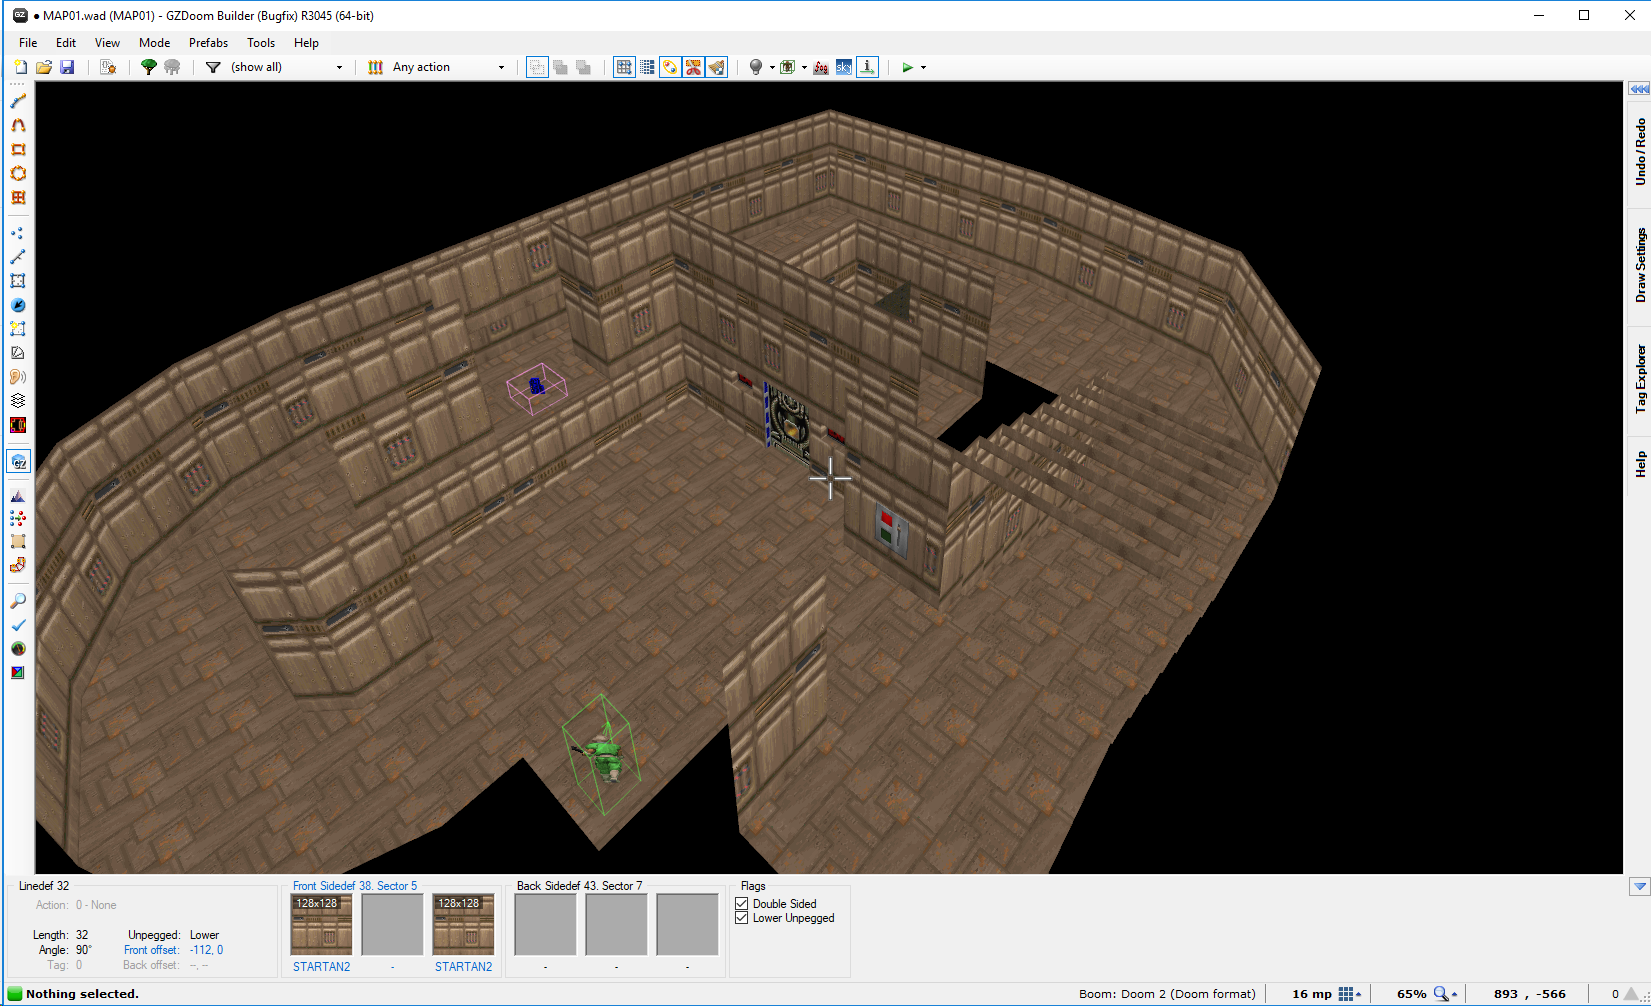This screenshot has width=1651, height=1006.
Task: Open the Mode menu
Action: click(x=154, y=43)
